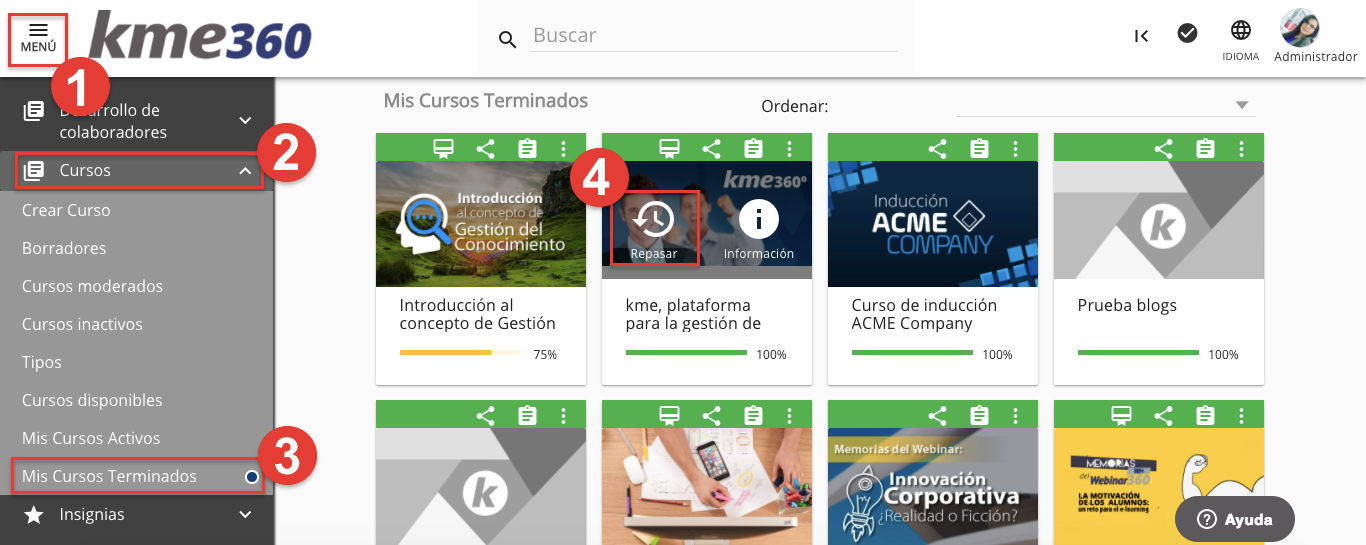
Task: Open Tipos in the sidebar
Action: pyautogui.click(x=42, y=362)
